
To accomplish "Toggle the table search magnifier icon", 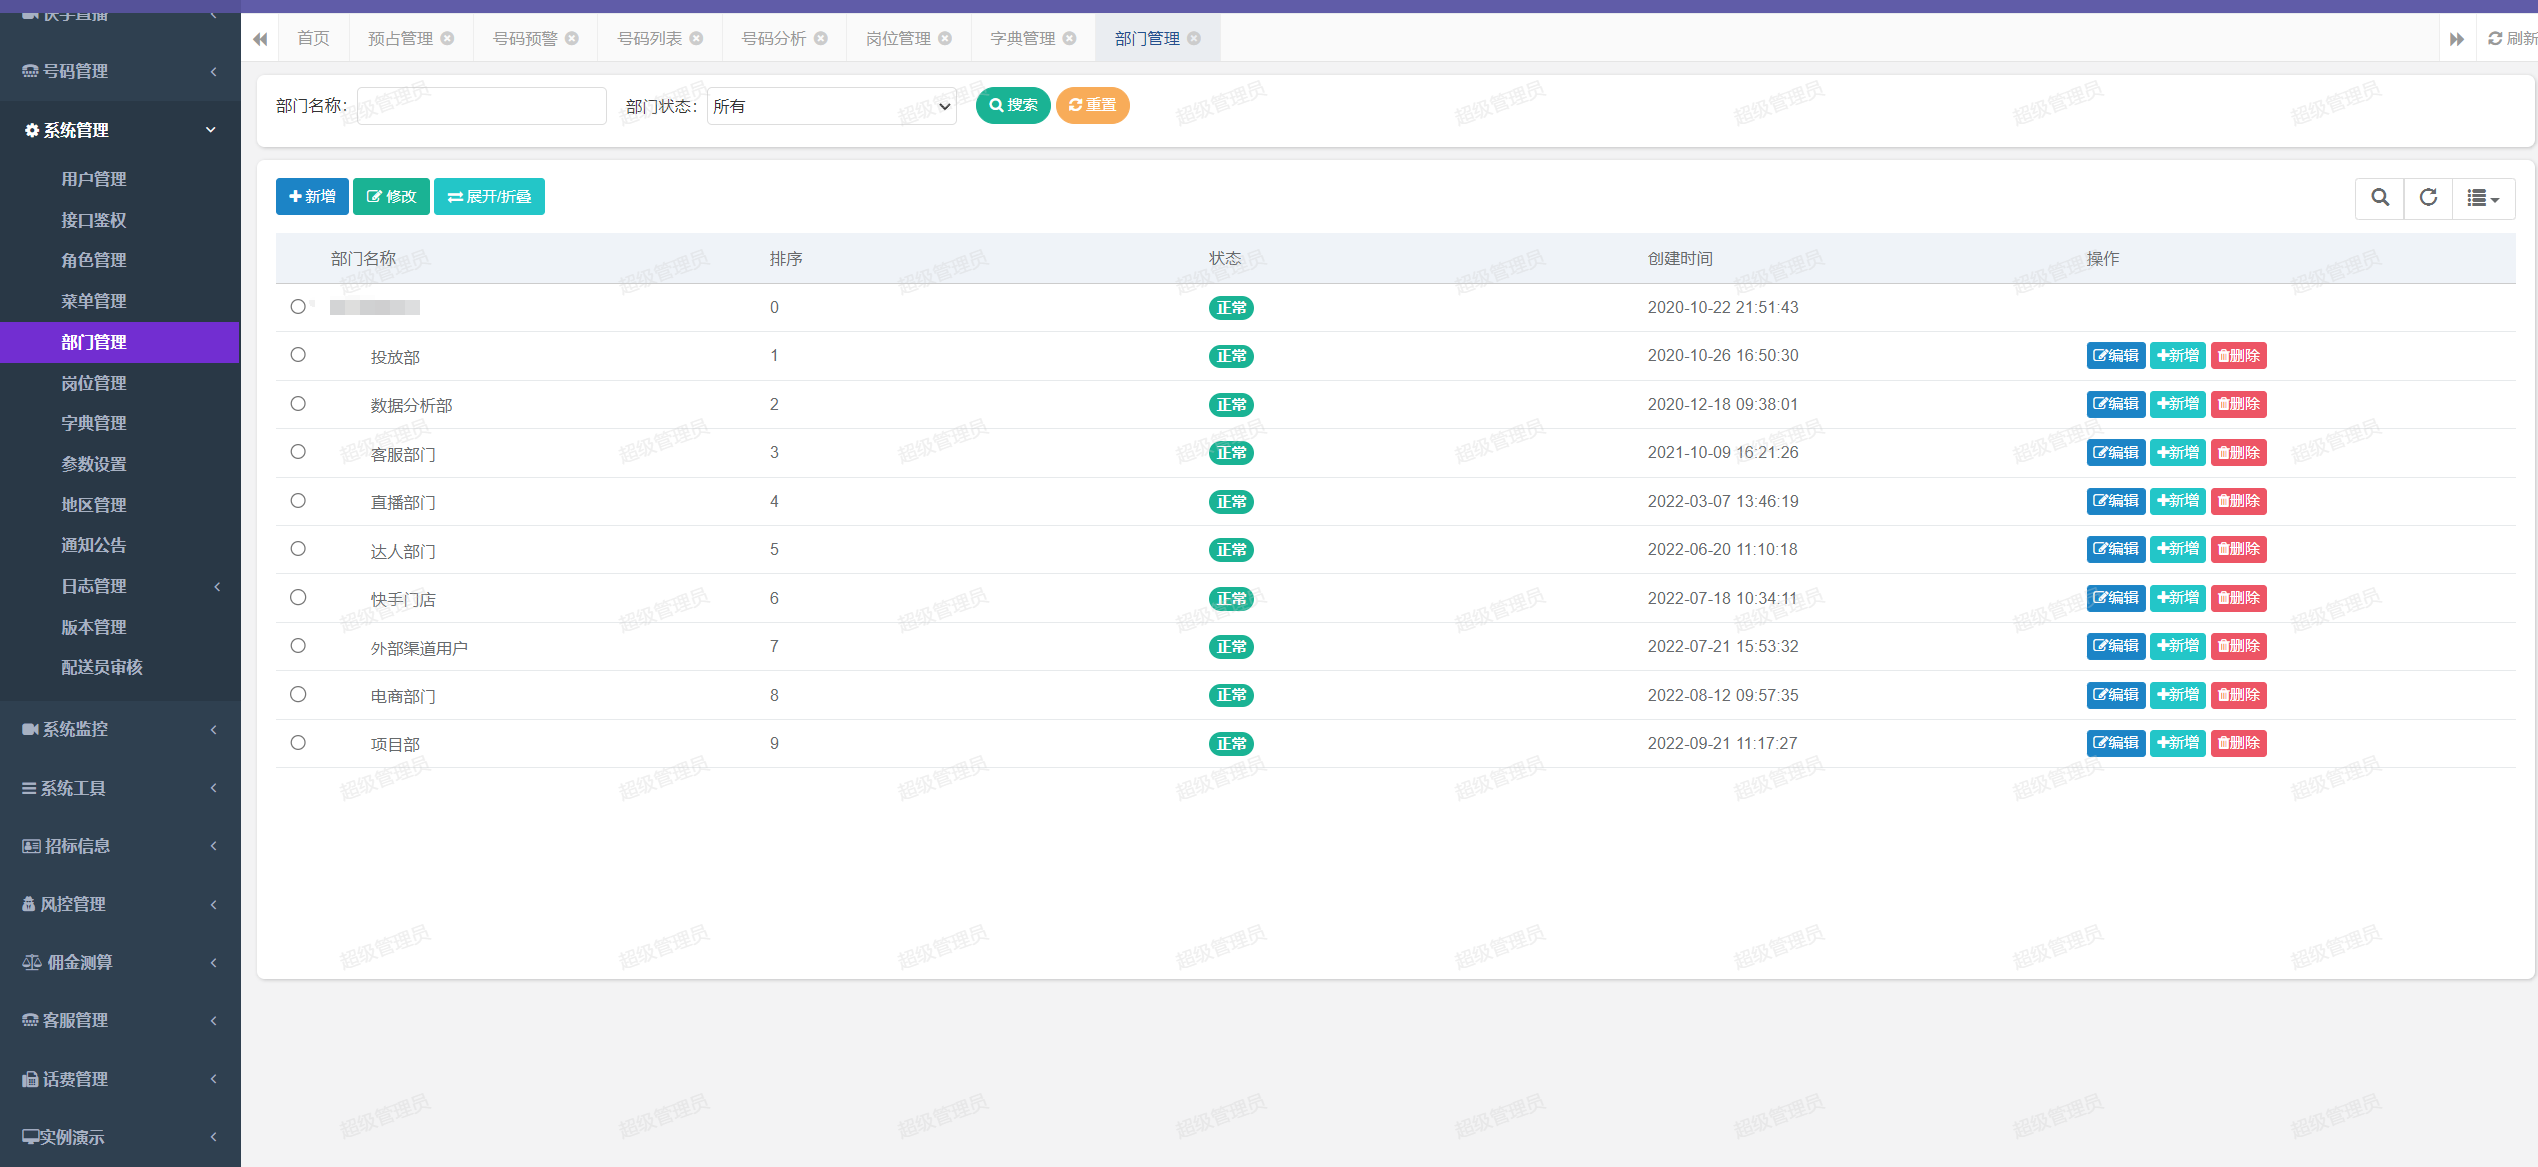I will tap(2380, 198).
